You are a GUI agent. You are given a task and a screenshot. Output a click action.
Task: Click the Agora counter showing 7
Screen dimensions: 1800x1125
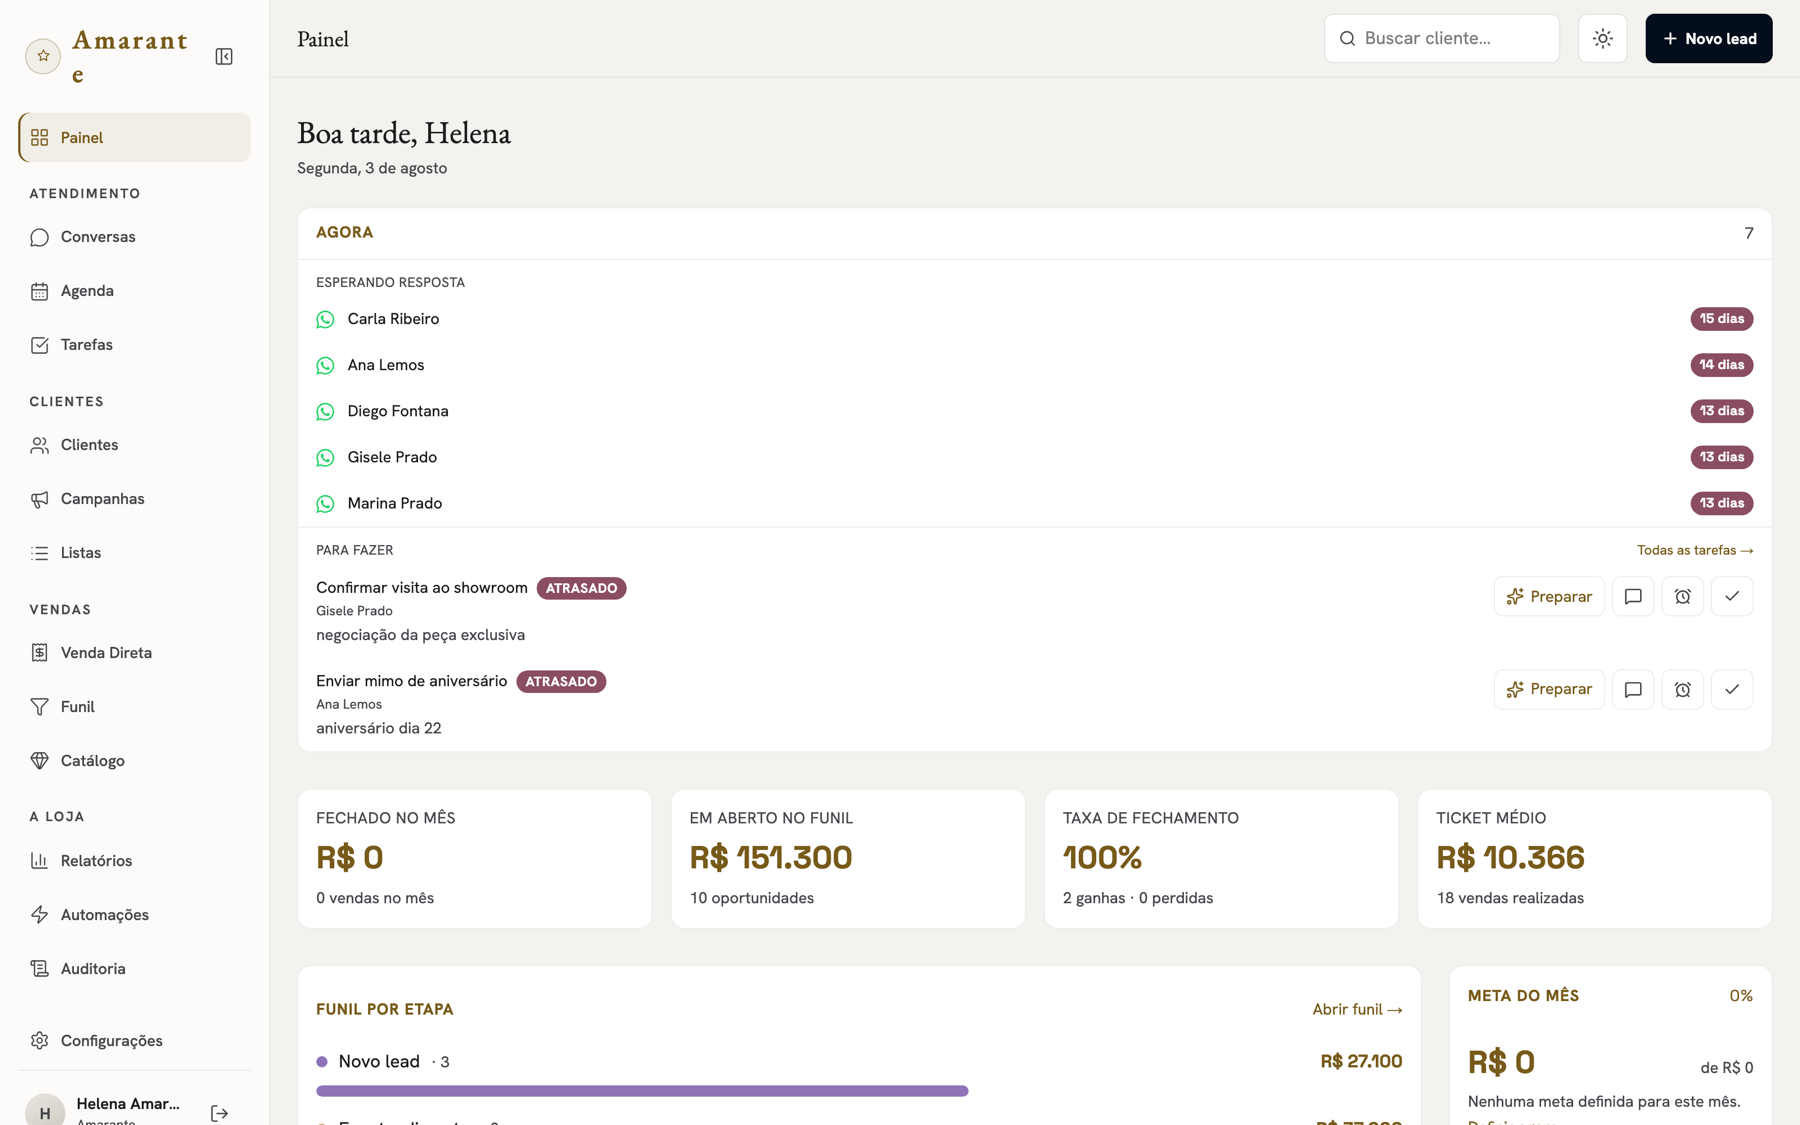click(x=1748, y=233)
